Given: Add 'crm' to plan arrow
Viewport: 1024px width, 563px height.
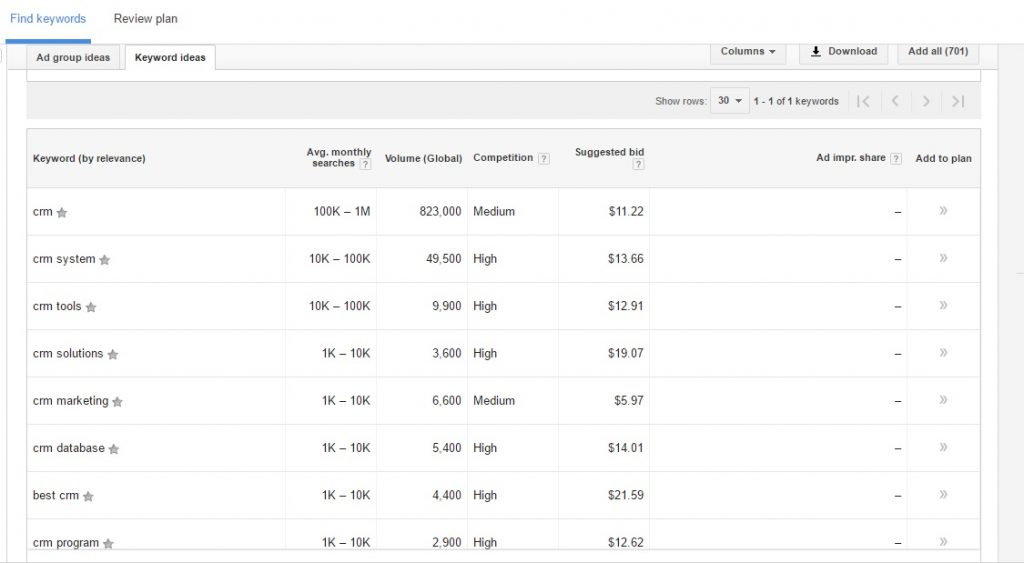Looking at the screenshot, I should 943,210.
